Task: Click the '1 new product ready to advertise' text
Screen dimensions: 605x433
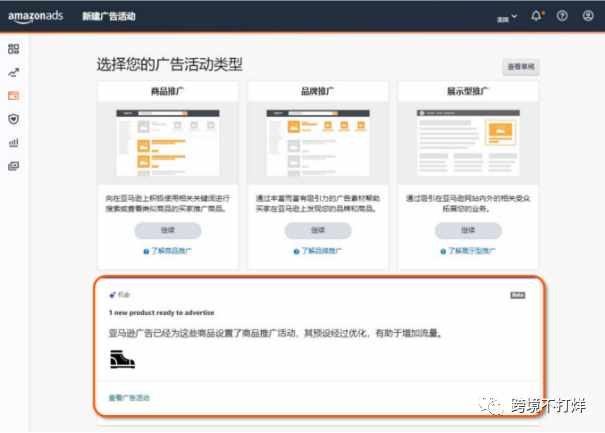Action: pos(161,313)
